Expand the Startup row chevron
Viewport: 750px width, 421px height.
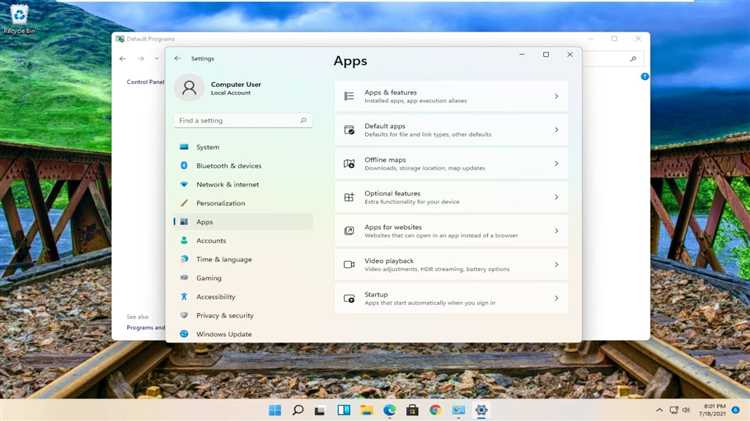click(556, 298)
